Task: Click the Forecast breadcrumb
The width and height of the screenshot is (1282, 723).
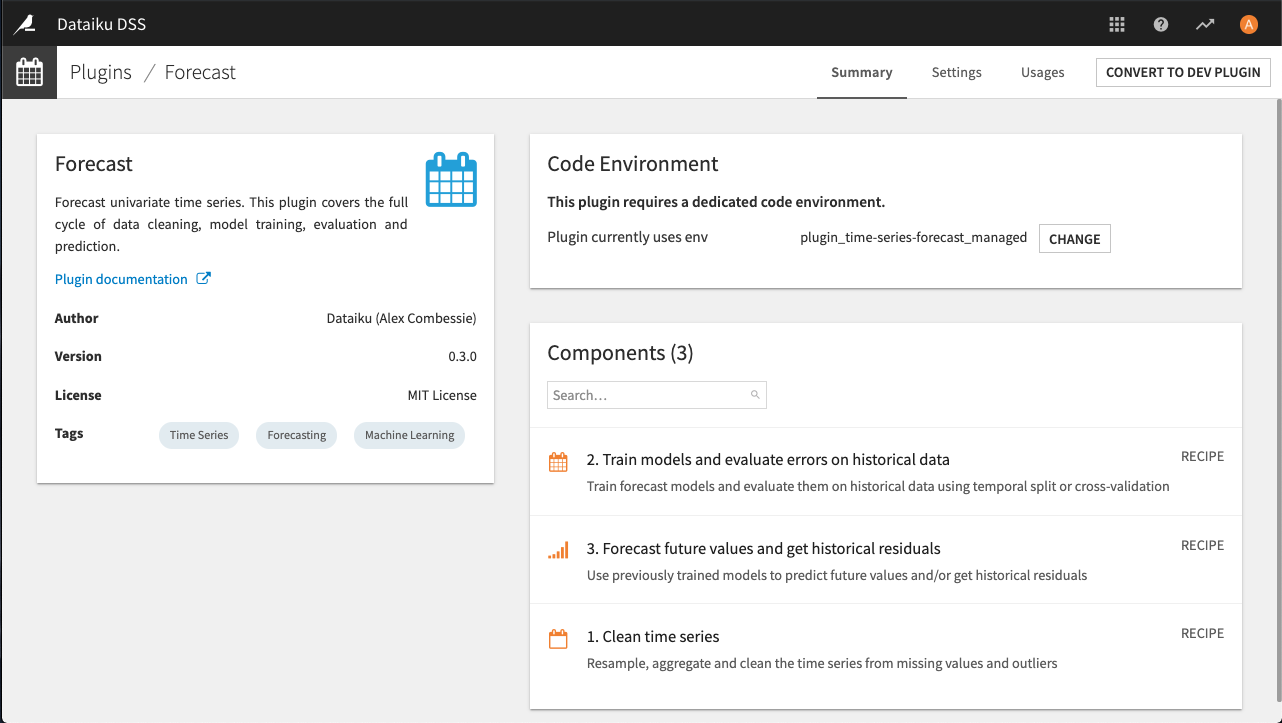Action: 200,72
